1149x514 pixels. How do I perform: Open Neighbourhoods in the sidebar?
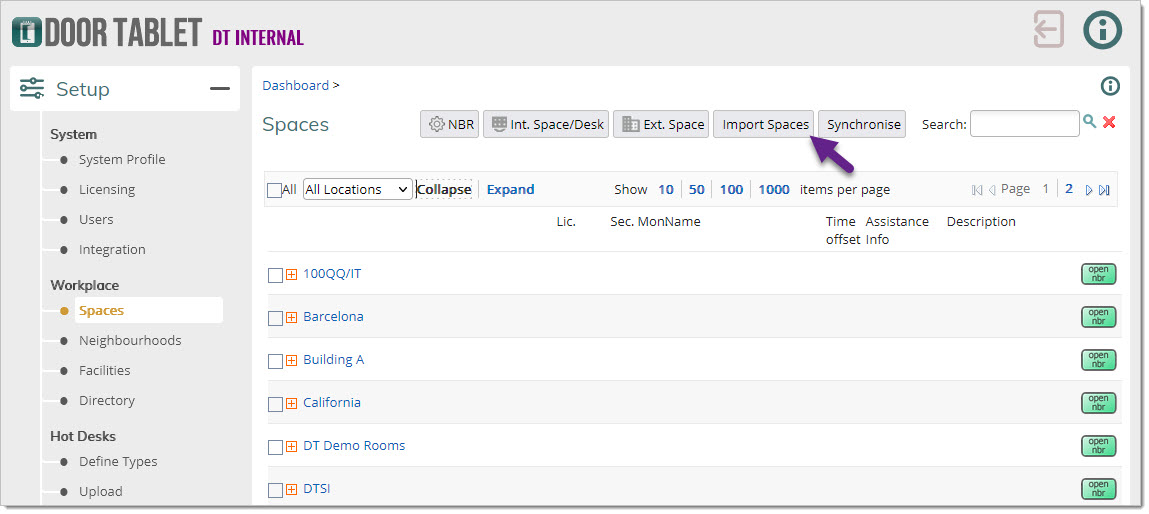point(130,340)
